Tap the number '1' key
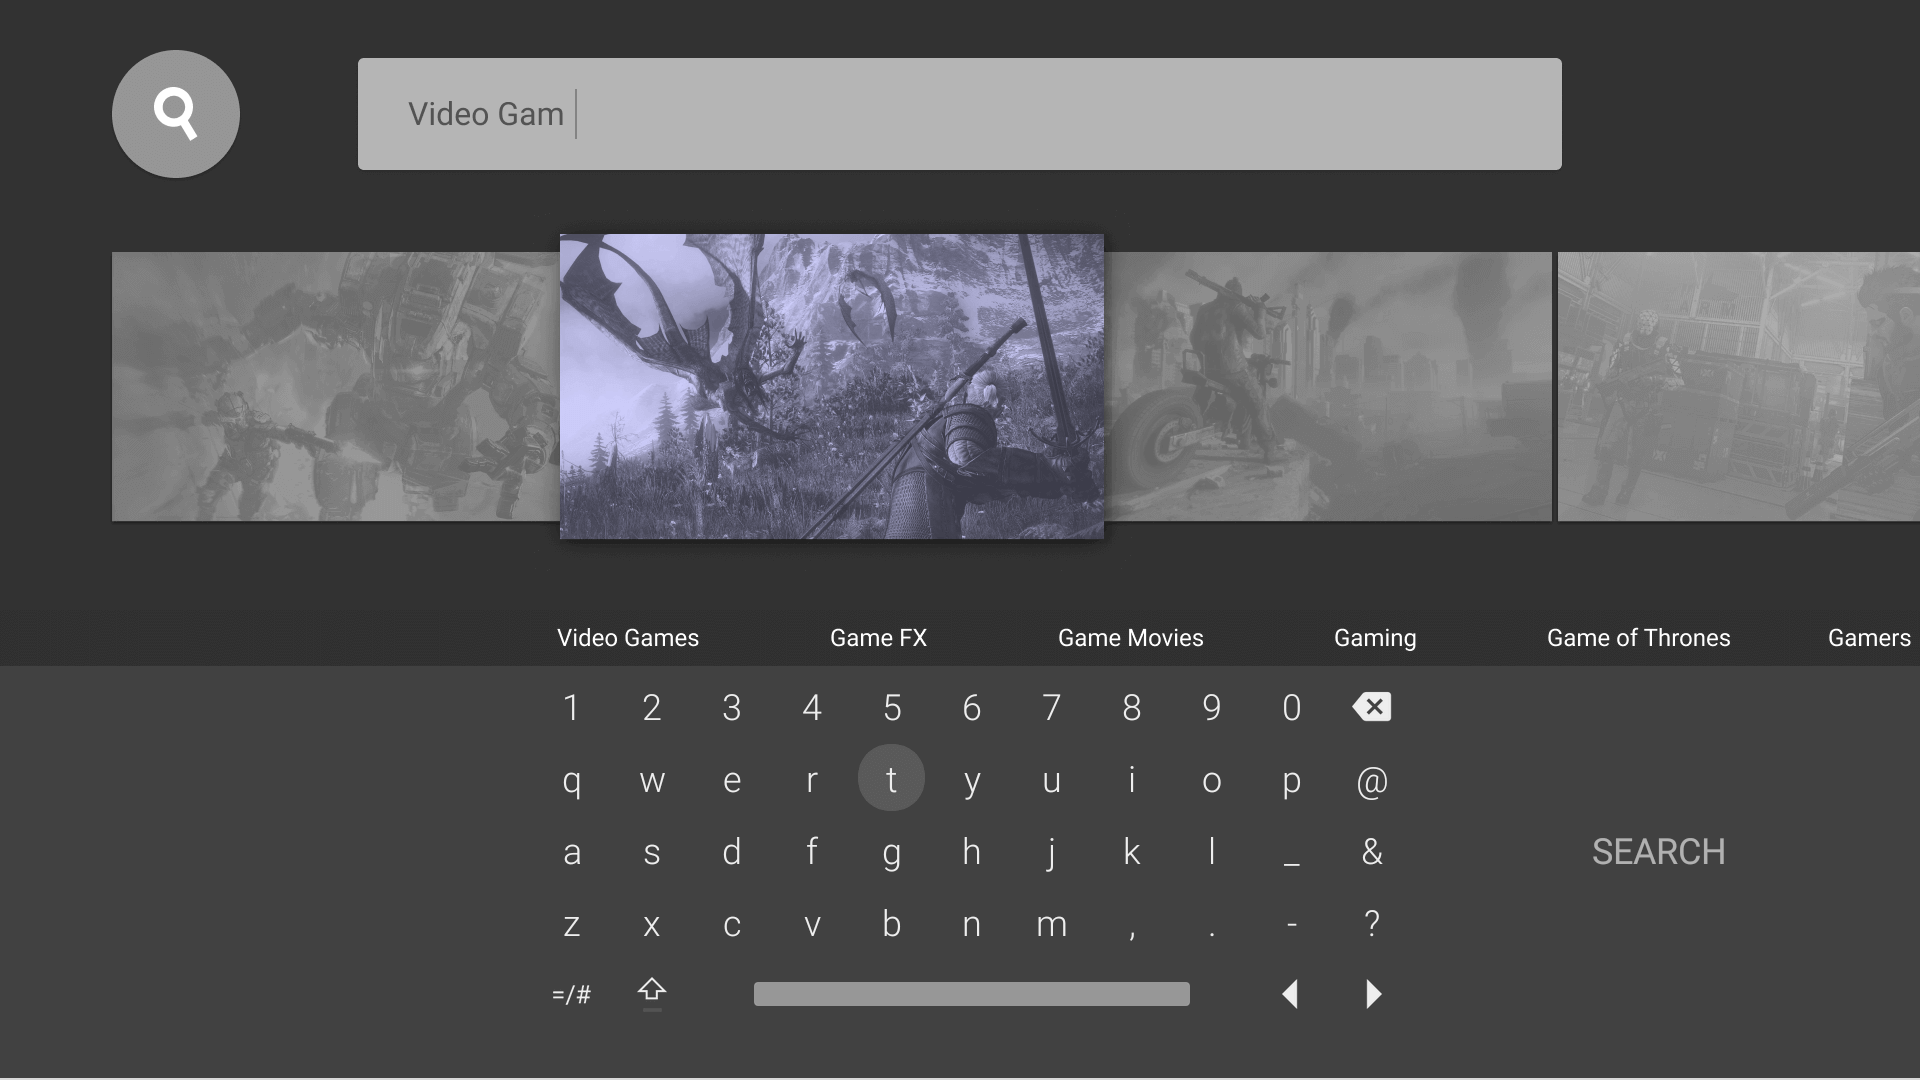 [x=572, y=708]
